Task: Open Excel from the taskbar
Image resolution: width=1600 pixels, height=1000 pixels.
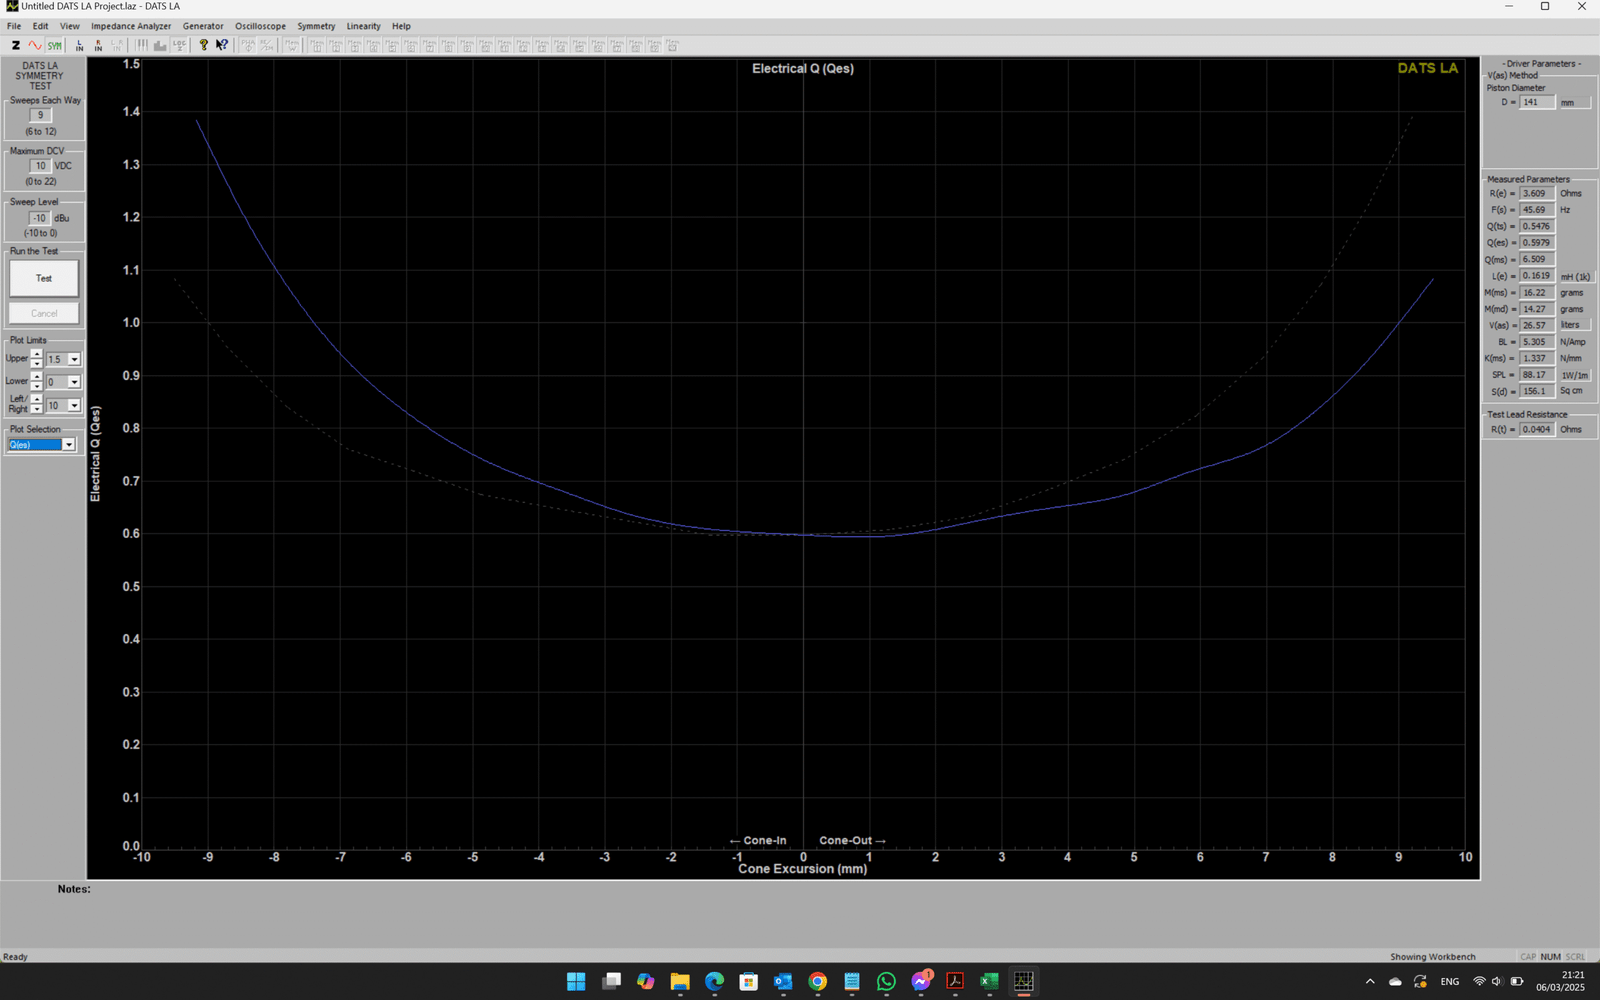Action: pyautogui.click(x=989, y=981)
